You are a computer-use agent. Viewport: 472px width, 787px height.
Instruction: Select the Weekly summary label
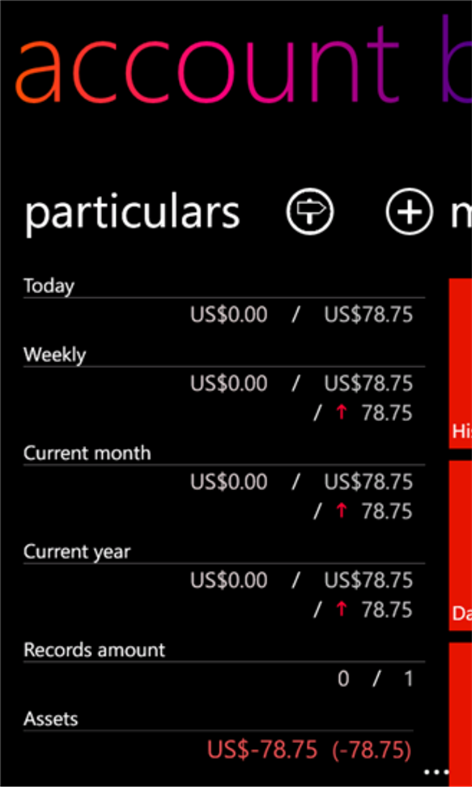click(x=55, y=355)
